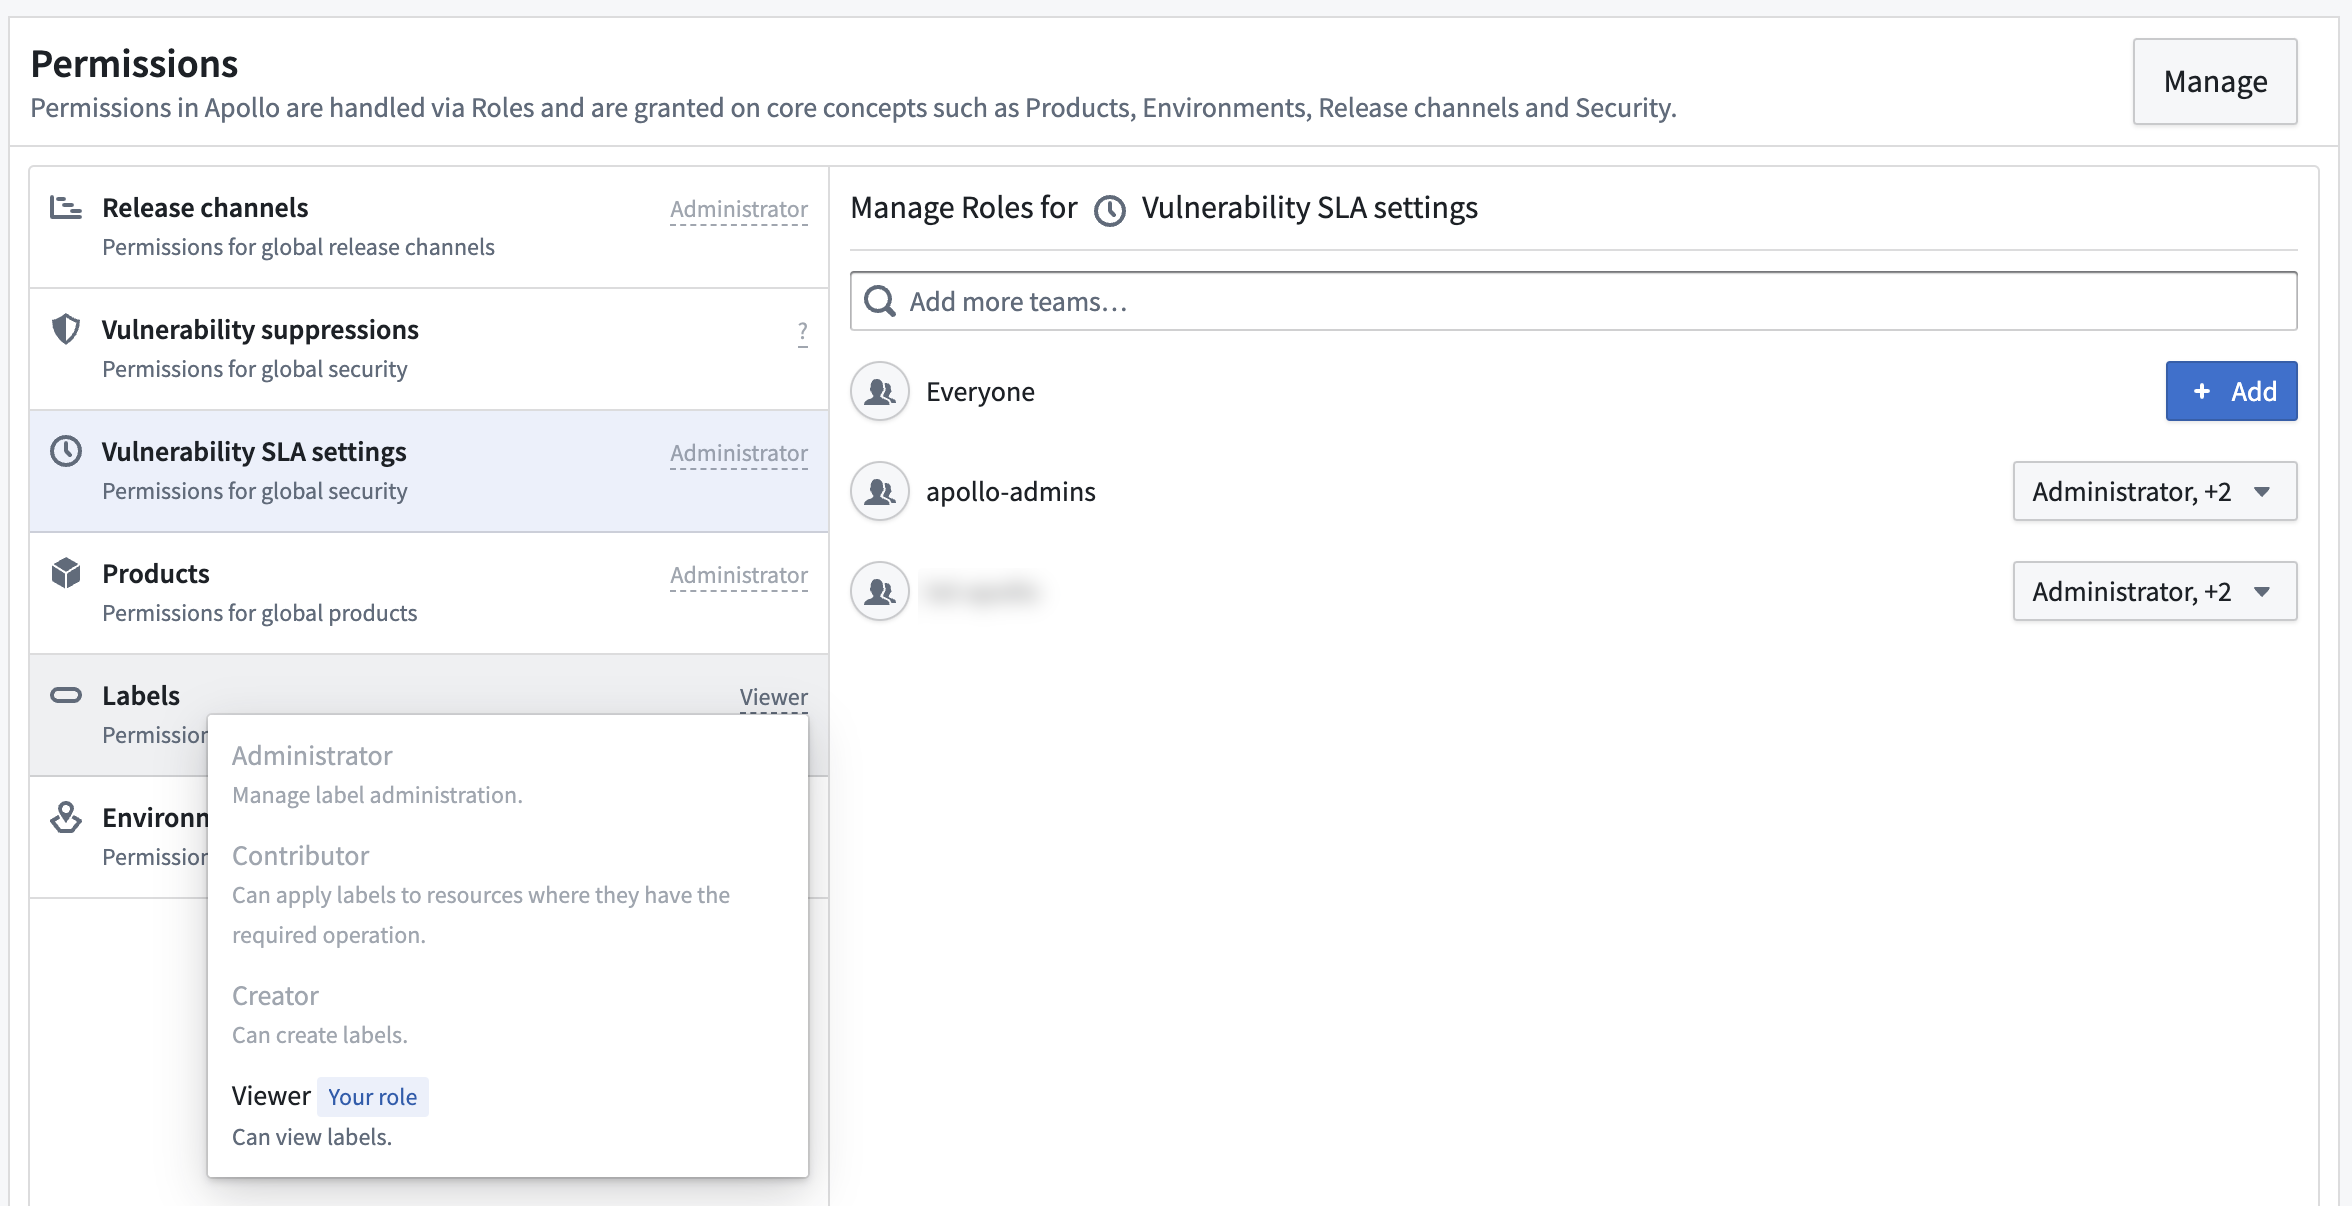Click Administrator role tag on Products
This screenshot has height=1206, width=2352.
coord(739,575)
